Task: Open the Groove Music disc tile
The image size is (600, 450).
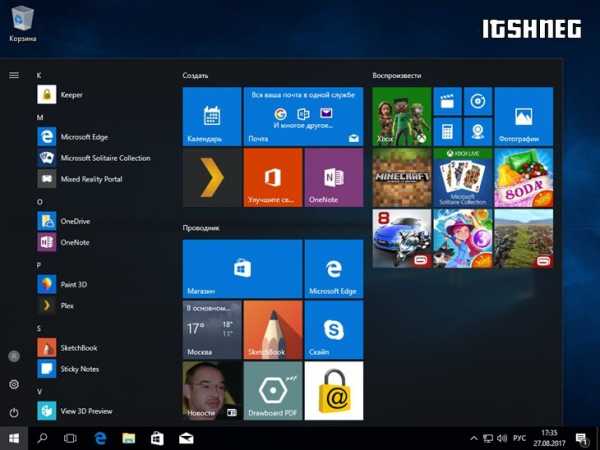Action: (478, 101)
